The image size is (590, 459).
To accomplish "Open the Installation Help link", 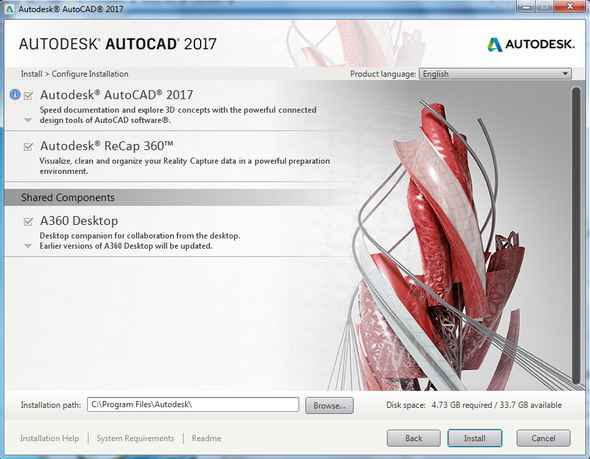I will (49, 438).
